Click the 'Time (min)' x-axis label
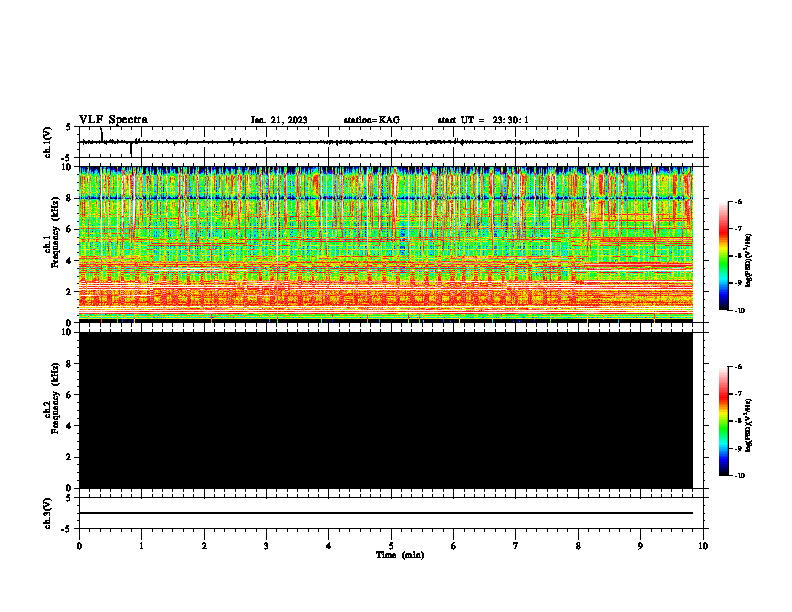 coord(400,555)
